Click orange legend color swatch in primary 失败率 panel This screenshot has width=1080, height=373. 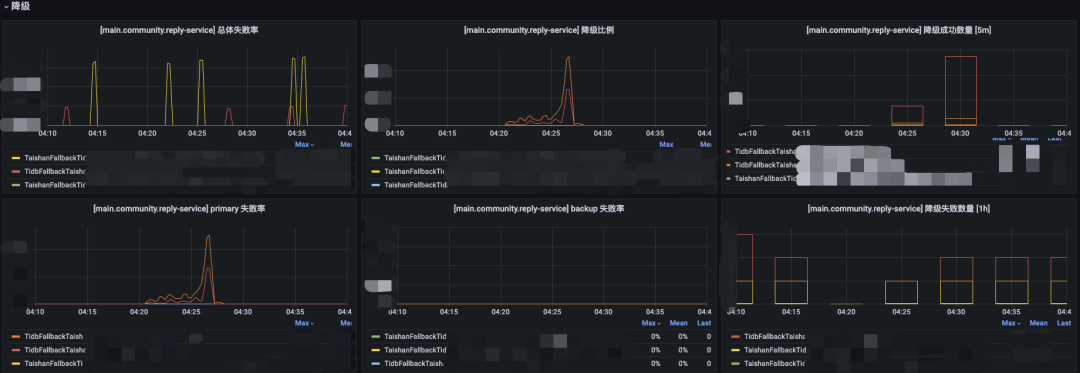coord(16,337)
